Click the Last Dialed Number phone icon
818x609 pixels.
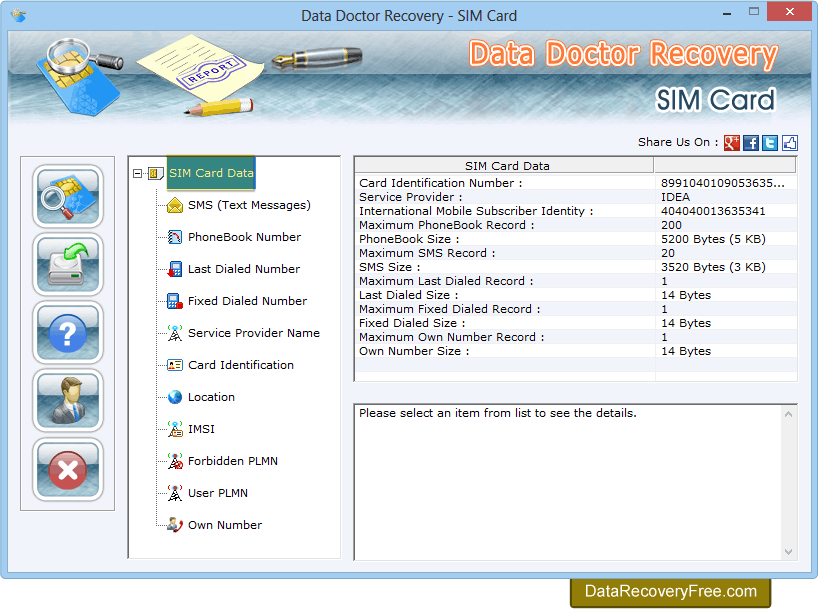pos(175,269)
